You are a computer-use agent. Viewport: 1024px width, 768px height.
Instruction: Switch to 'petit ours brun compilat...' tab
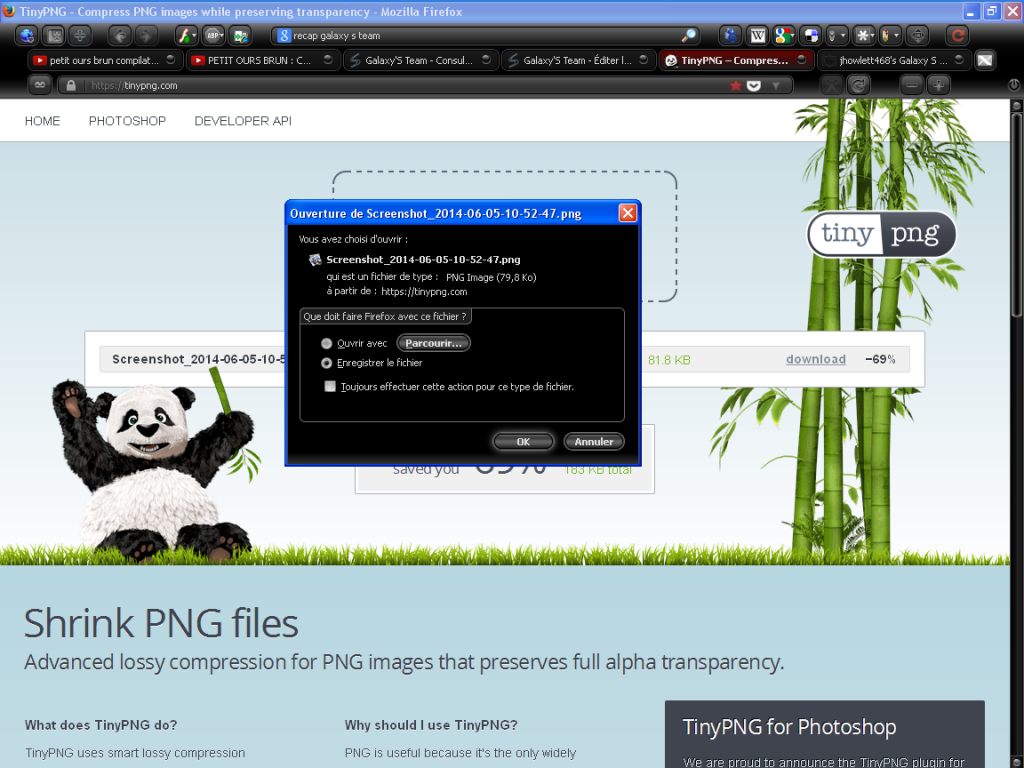coord(104,60)
